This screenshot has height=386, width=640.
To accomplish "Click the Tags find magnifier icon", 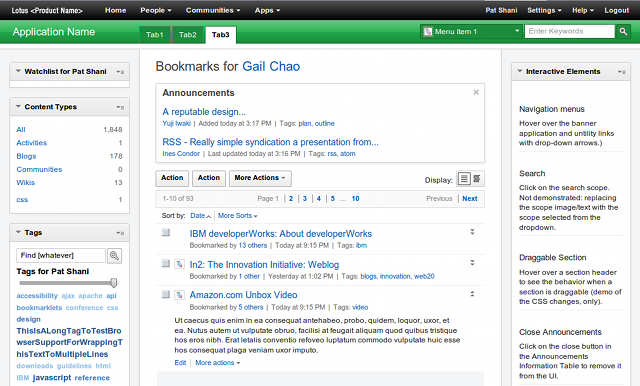I will point(114,256).
